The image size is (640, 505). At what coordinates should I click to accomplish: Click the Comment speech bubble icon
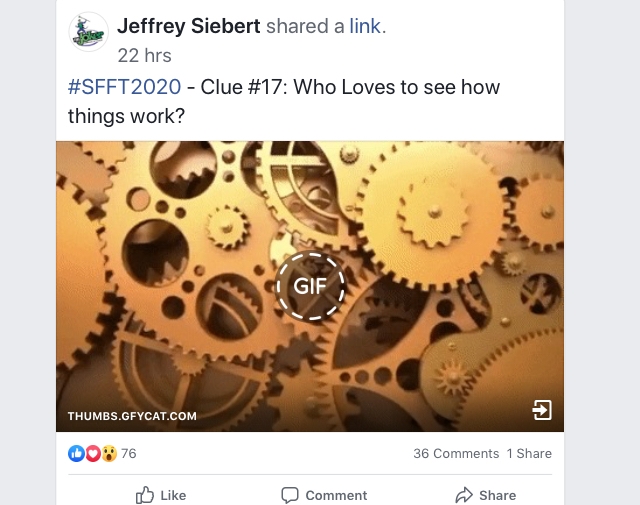coord(290,495)
